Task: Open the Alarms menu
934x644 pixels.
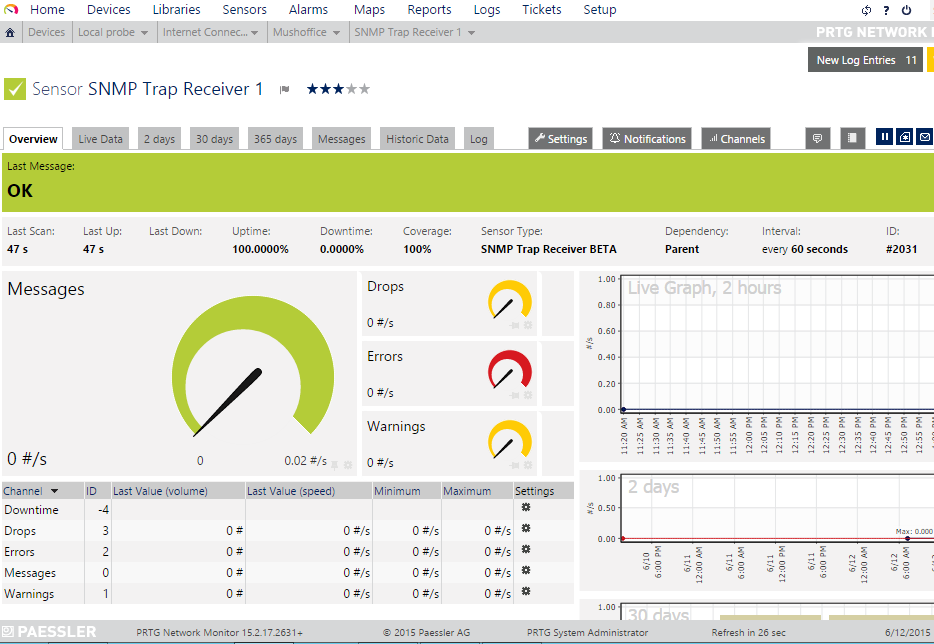Action: [x=308, y=10]
